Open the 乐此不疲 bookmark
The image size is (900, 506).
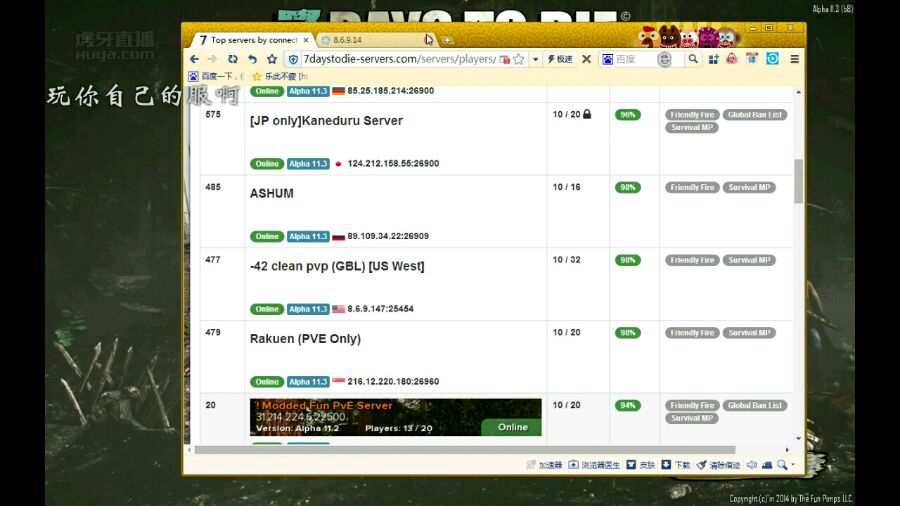[x=280, y=76]
